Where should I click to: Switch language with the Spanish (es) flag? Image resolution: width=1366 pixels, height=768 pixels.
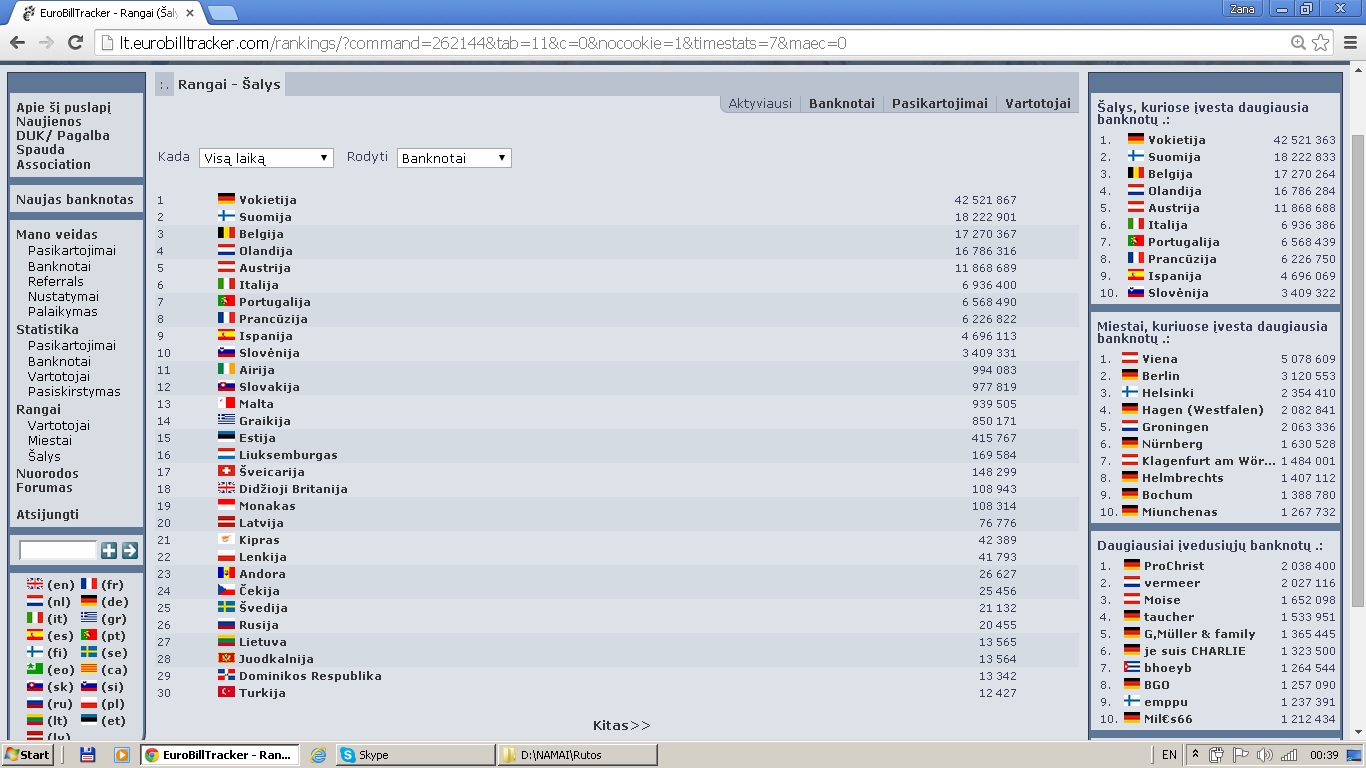(35, 636)
